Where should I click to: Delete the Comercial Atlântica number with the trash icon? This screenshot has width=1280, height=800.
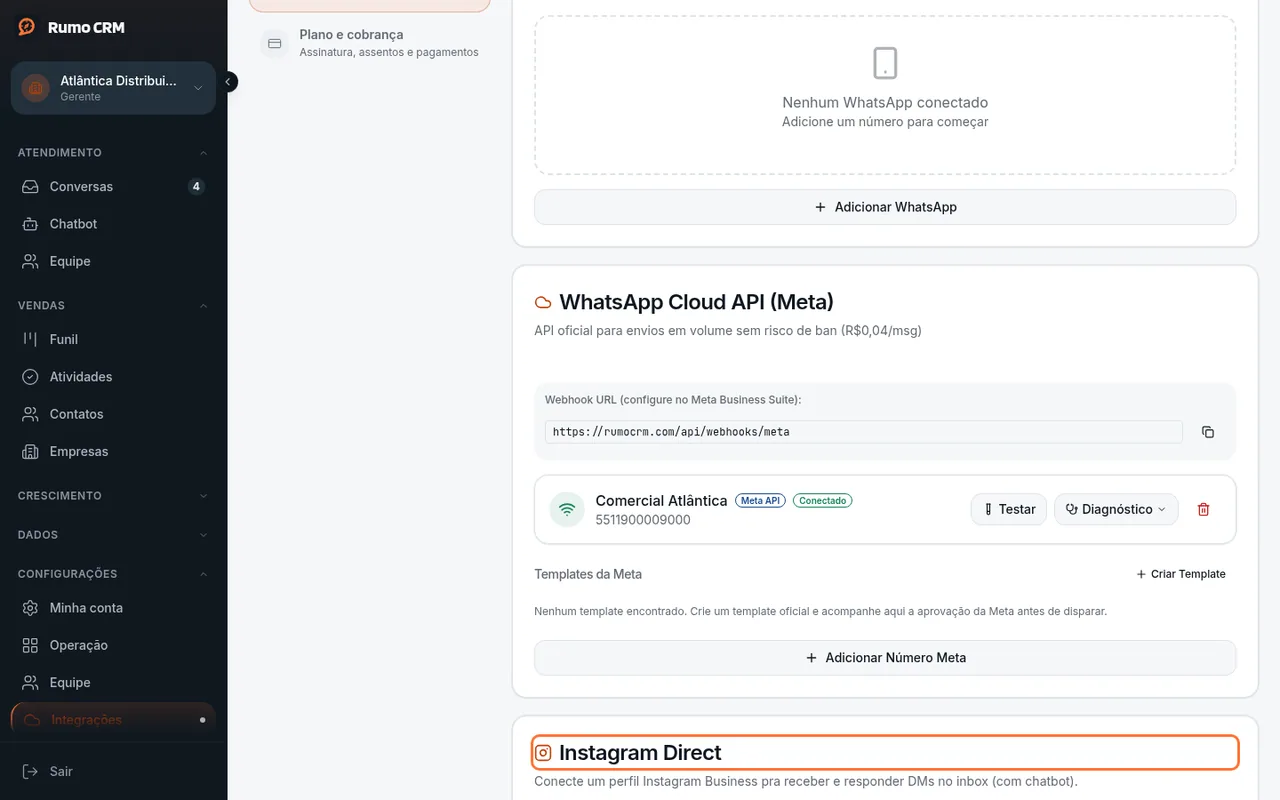click(1203, 509)
